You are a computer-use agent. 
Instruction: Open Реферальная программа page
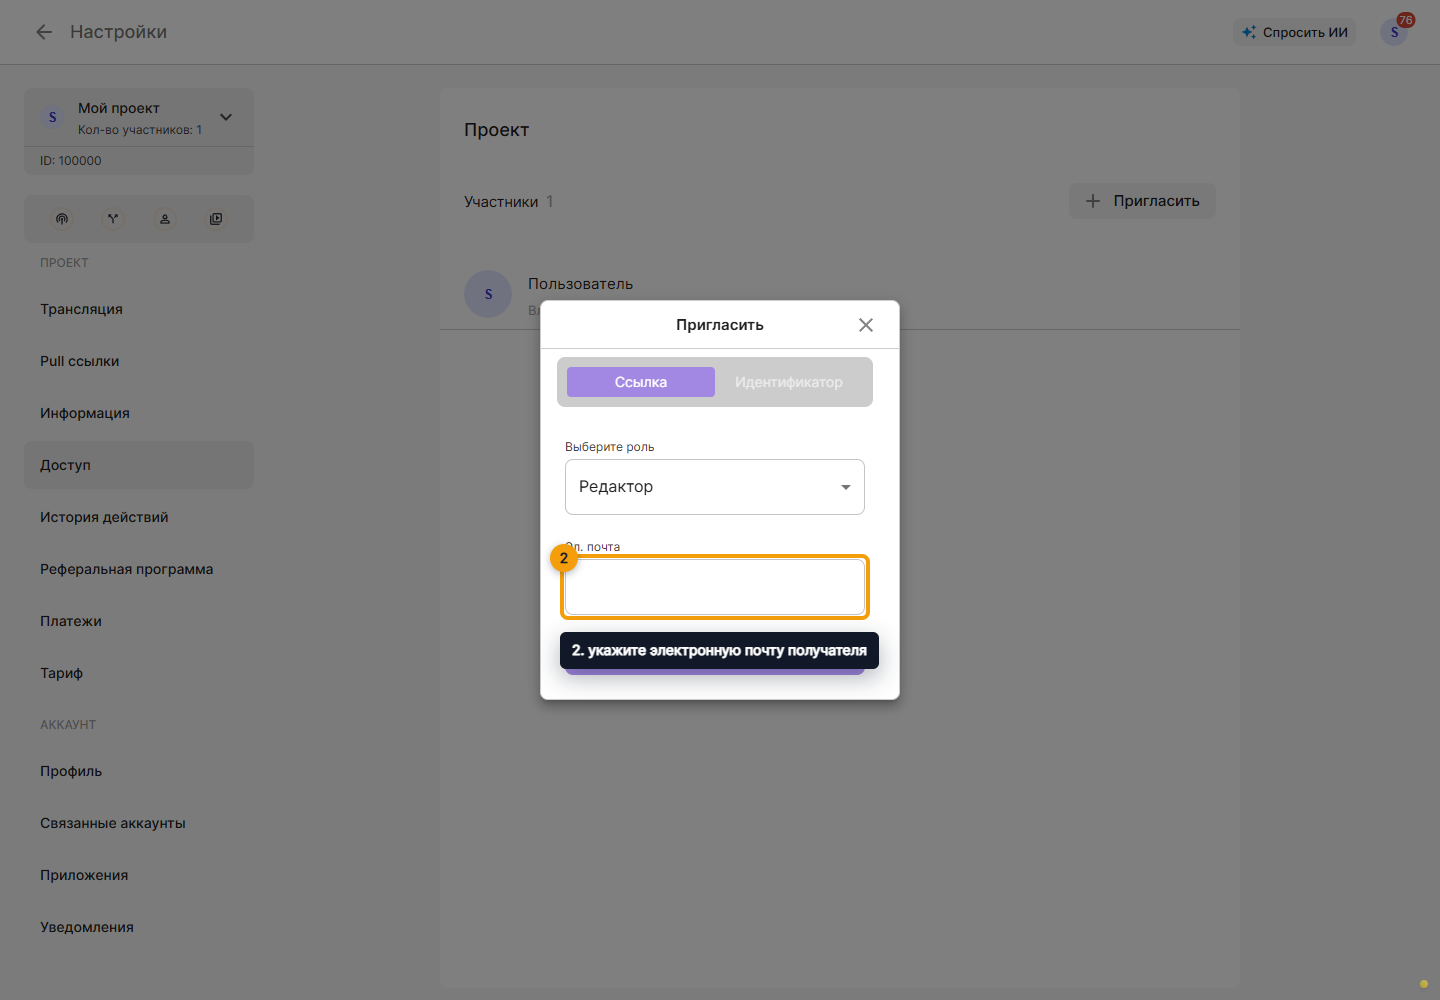[139, 569]
